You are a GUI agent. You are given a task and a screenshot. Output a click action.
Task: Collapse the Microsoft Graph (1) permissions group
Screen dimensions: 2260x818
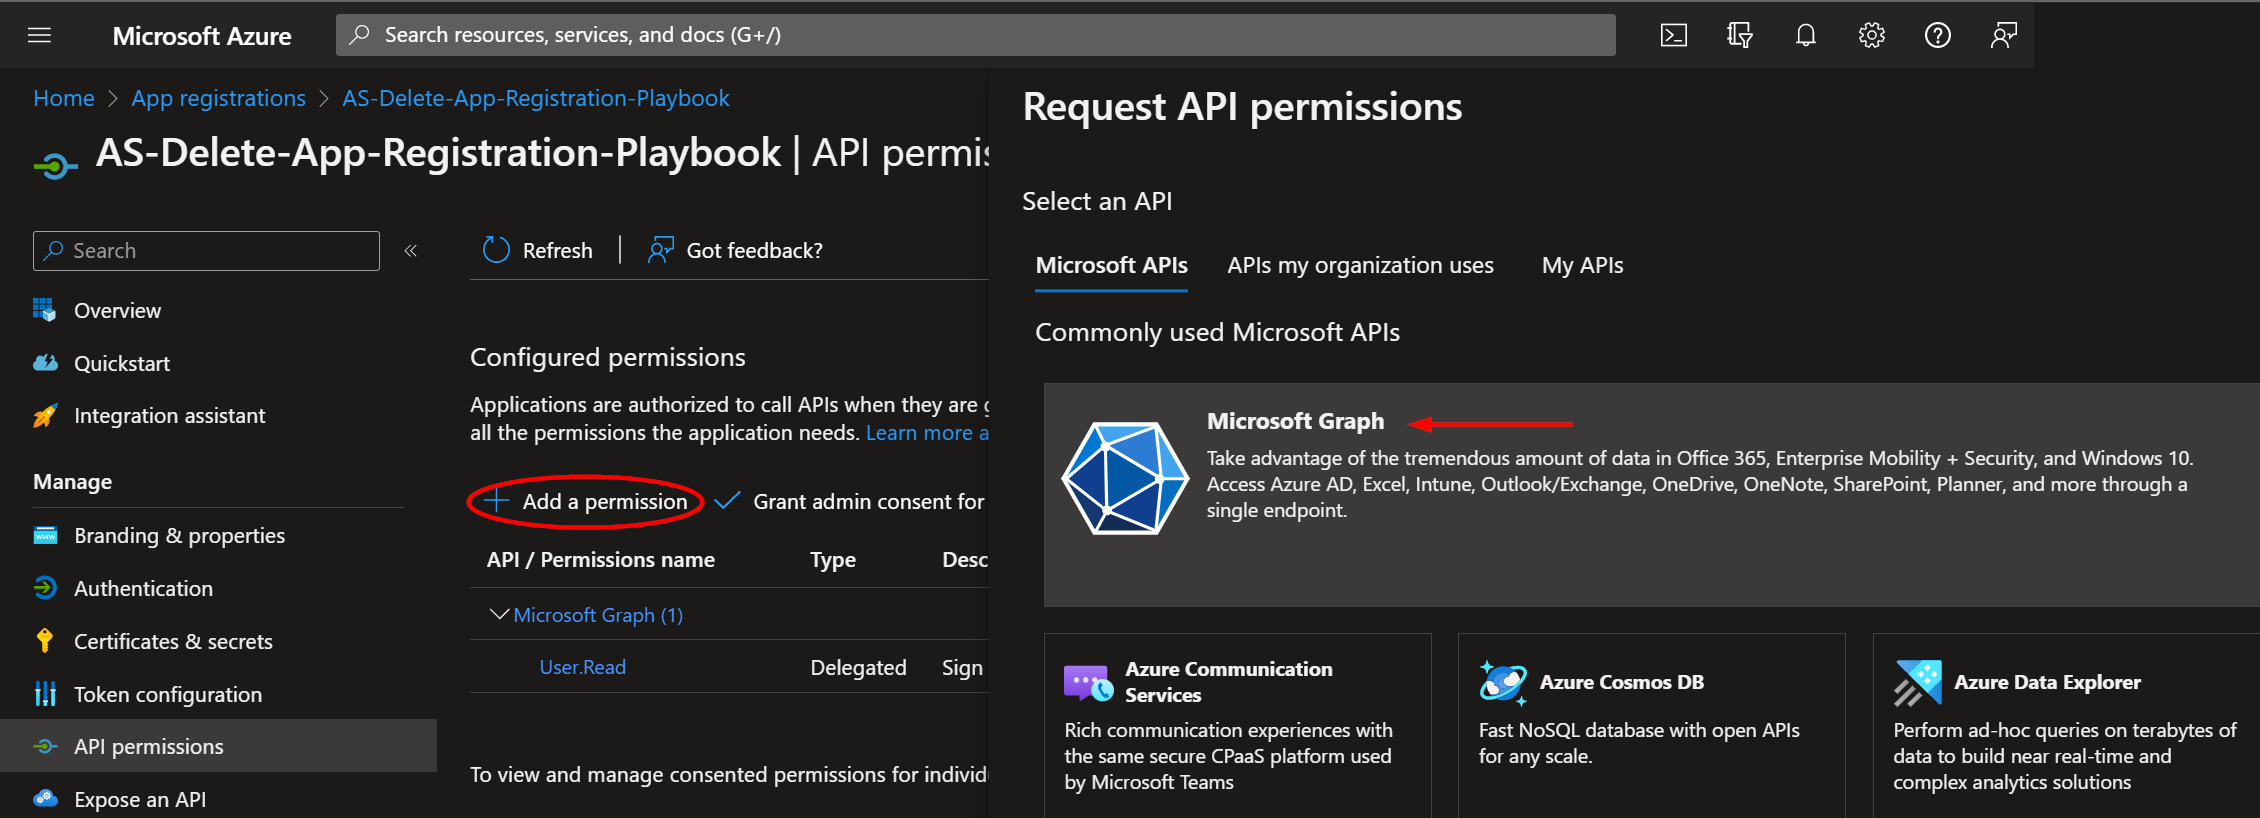point(498,614)
